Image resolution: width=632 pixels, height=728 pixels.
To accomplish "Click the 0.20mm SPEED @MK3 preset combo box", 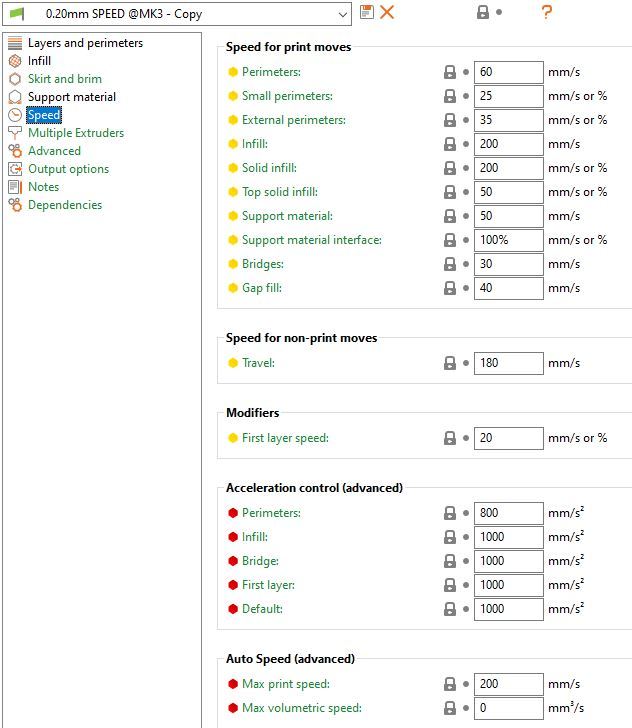I will point(177,14).
